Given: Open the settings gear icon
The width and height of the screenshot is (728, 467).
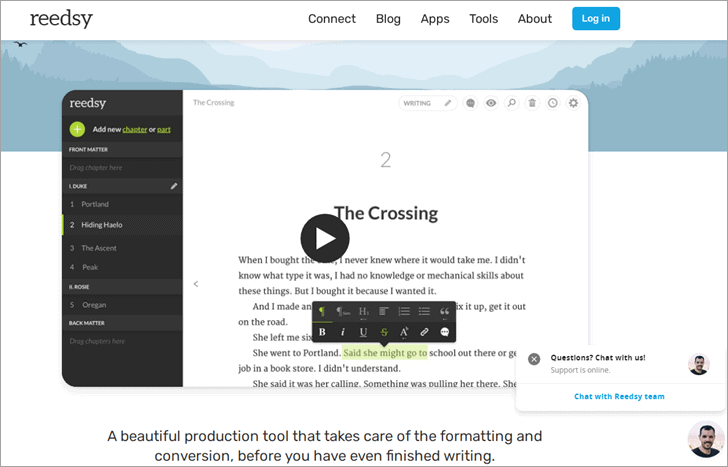Looking at the screenshot, I should (x=573, y=103).
